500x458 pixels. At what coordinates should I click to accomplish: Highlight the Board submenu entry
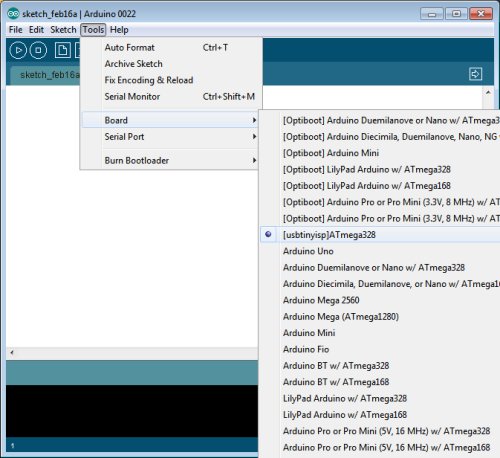[170, 120]
